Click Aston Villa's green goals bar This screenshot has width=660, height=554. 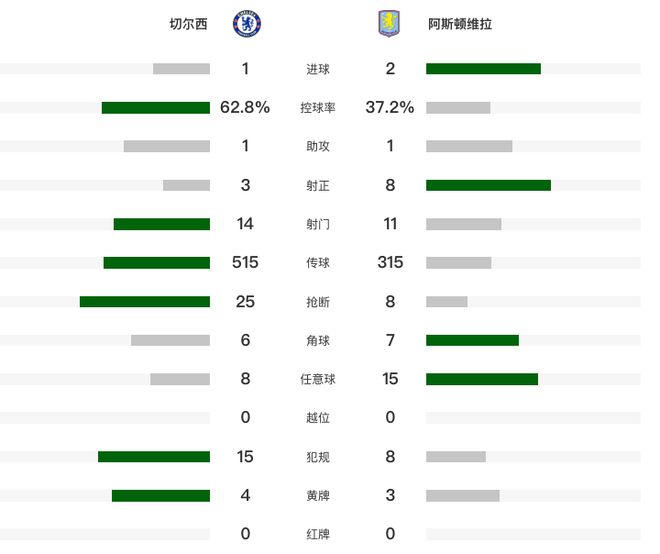coord(483,69)
